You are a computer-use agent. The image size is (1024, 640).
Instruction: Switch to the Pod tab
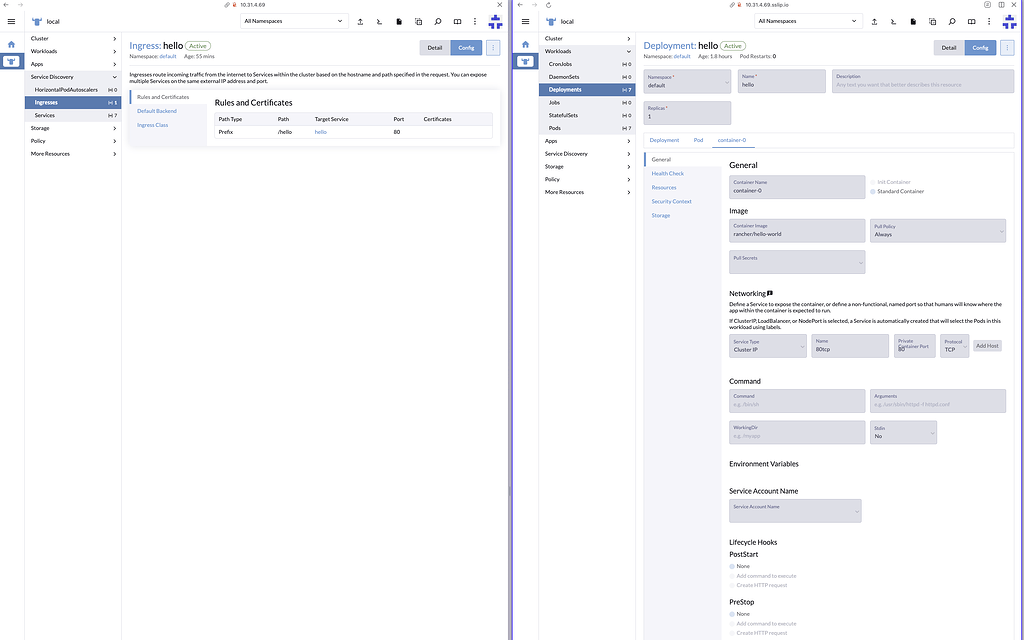(x=699, y=140)
